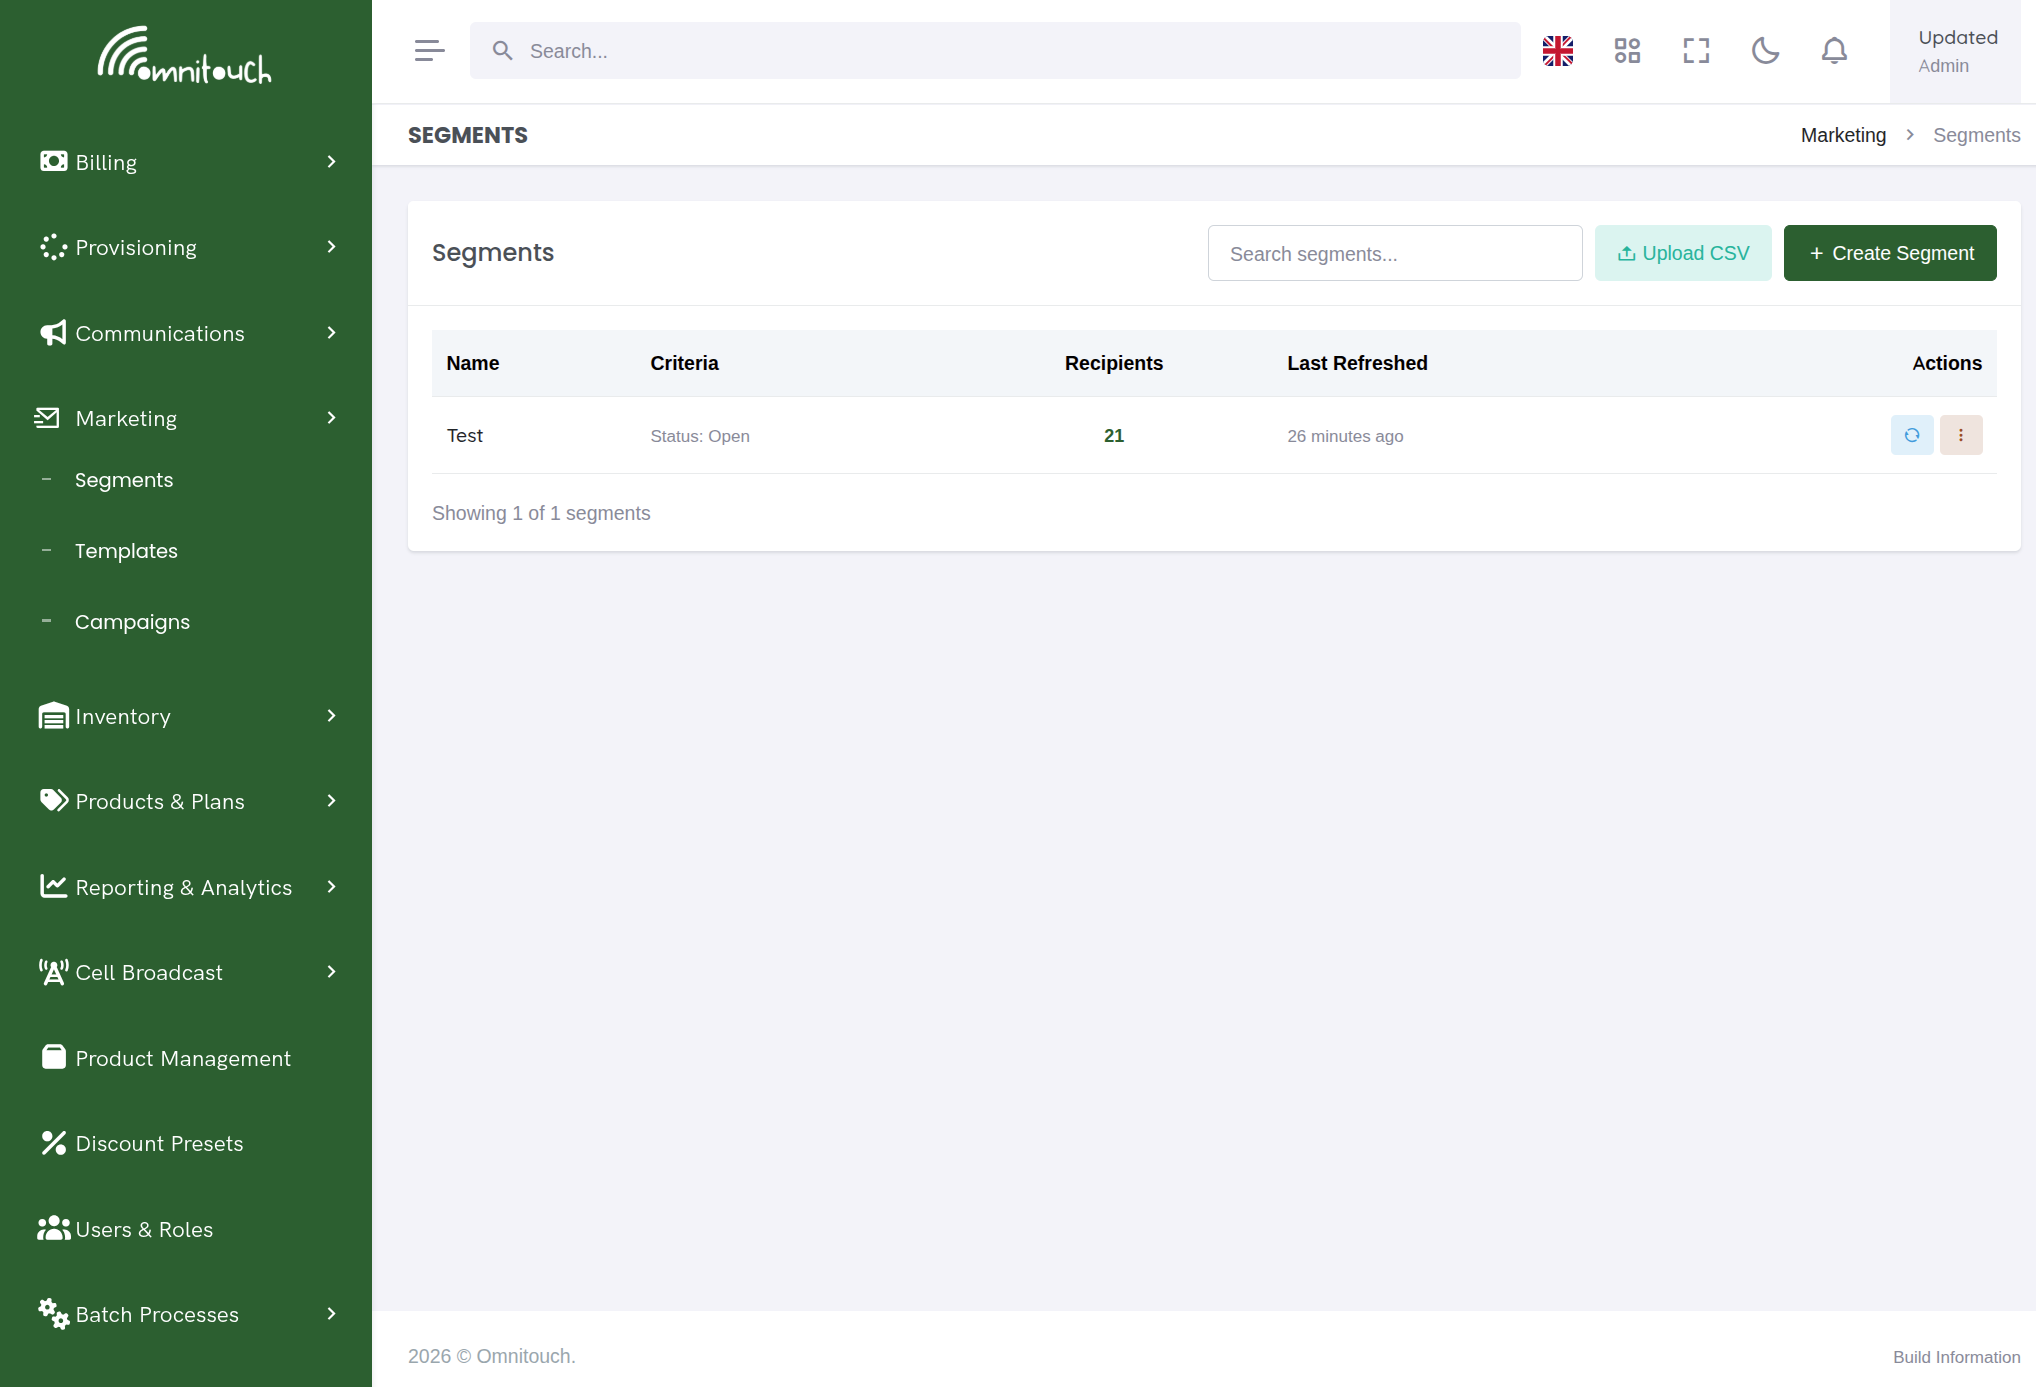Expand the Inventory menu chevron
Viewport: 2036px width, 1387px height.
tap(331, 716)
